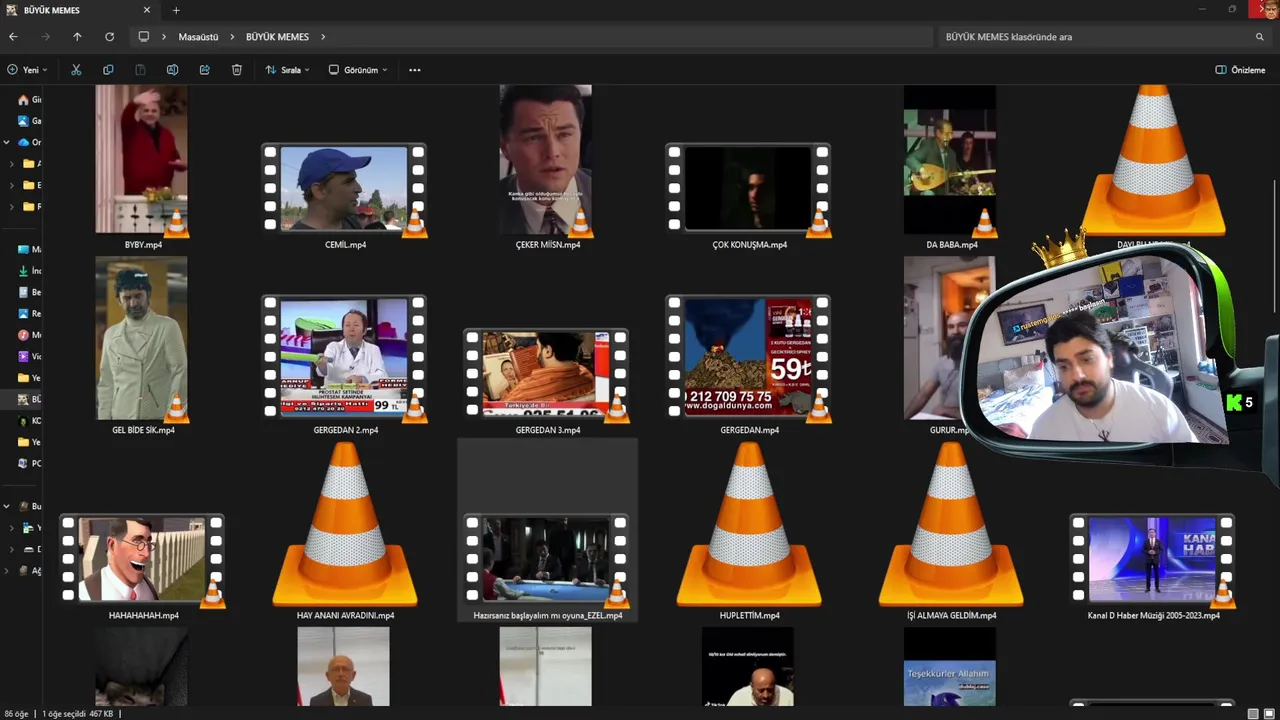Select OneDrive cloud item in sidebar
1280x720 pixels.
pyautogui.click(x=30, y=142)
